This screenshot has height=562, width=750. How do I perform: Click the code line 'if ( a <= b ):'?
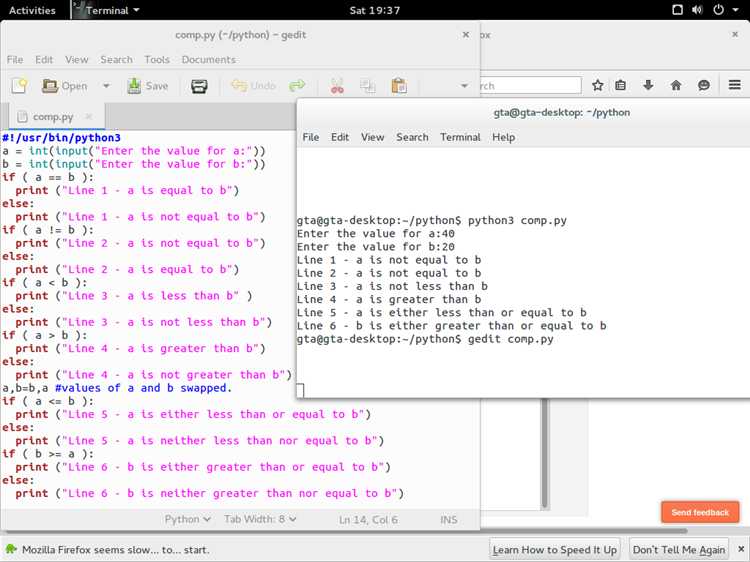click(x=48, y=401)
